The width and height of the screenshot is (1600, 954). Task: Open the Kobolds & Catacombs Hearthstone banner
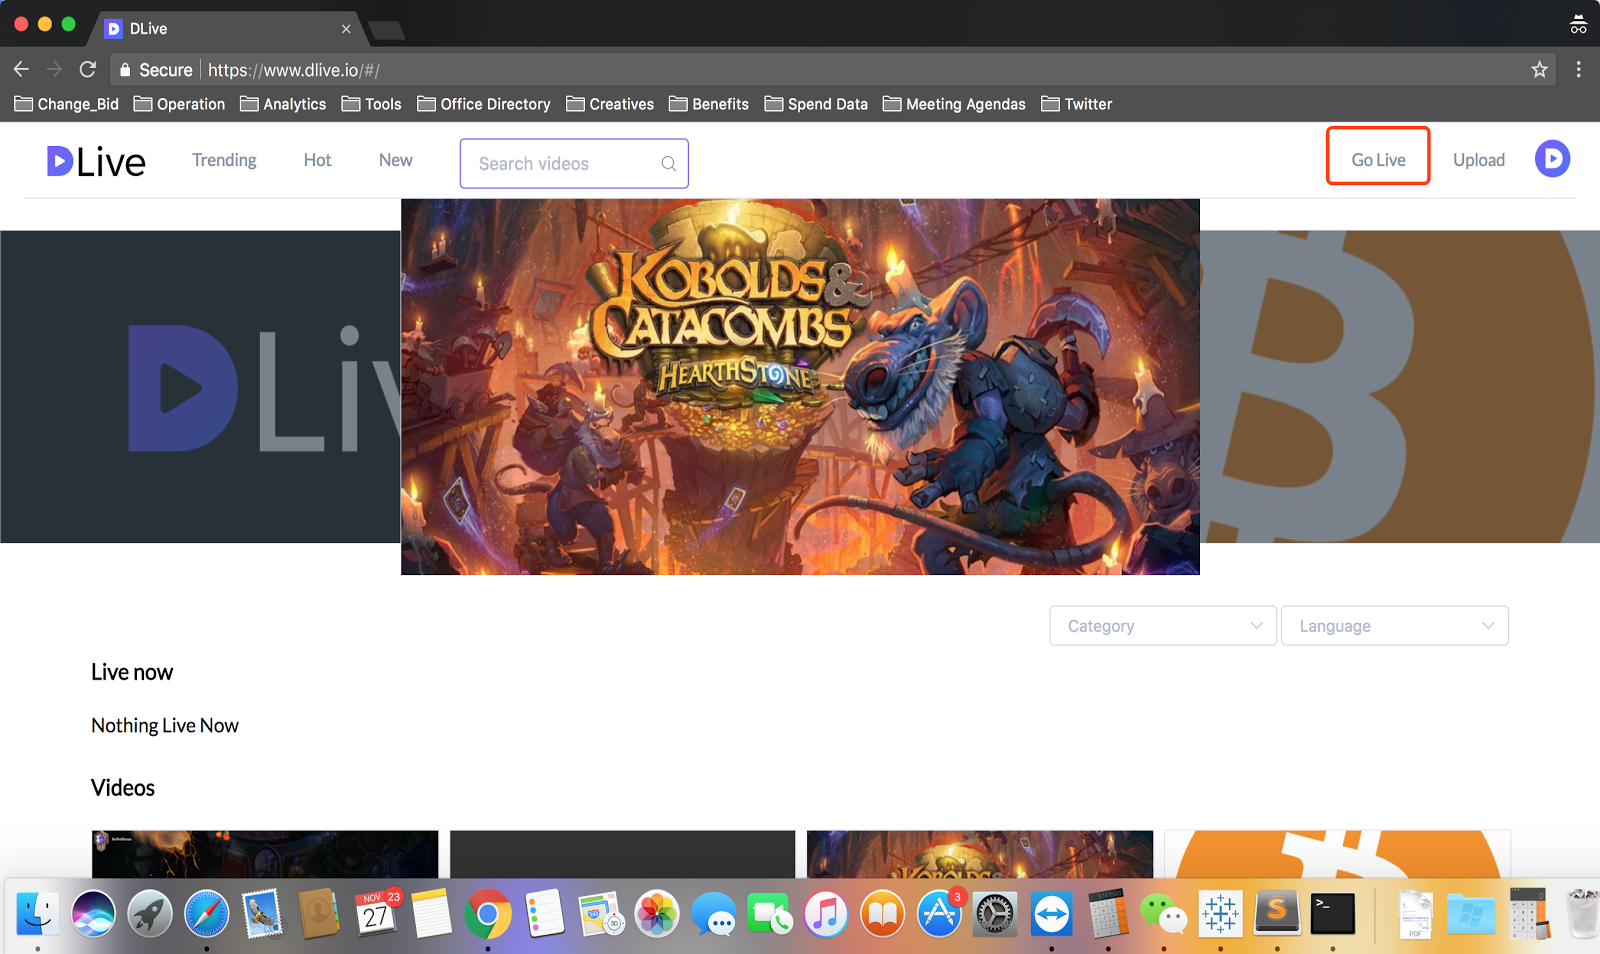(800, 387)
